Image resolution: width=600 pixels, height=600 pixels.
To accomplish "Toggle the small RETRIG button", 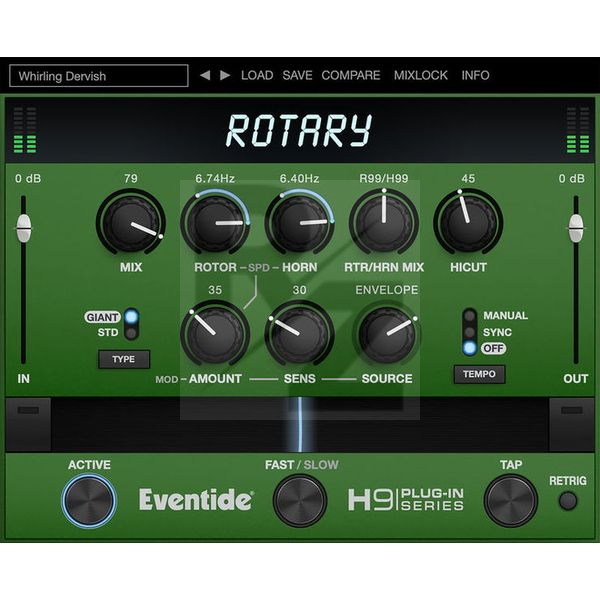I will tap(568, 501).
